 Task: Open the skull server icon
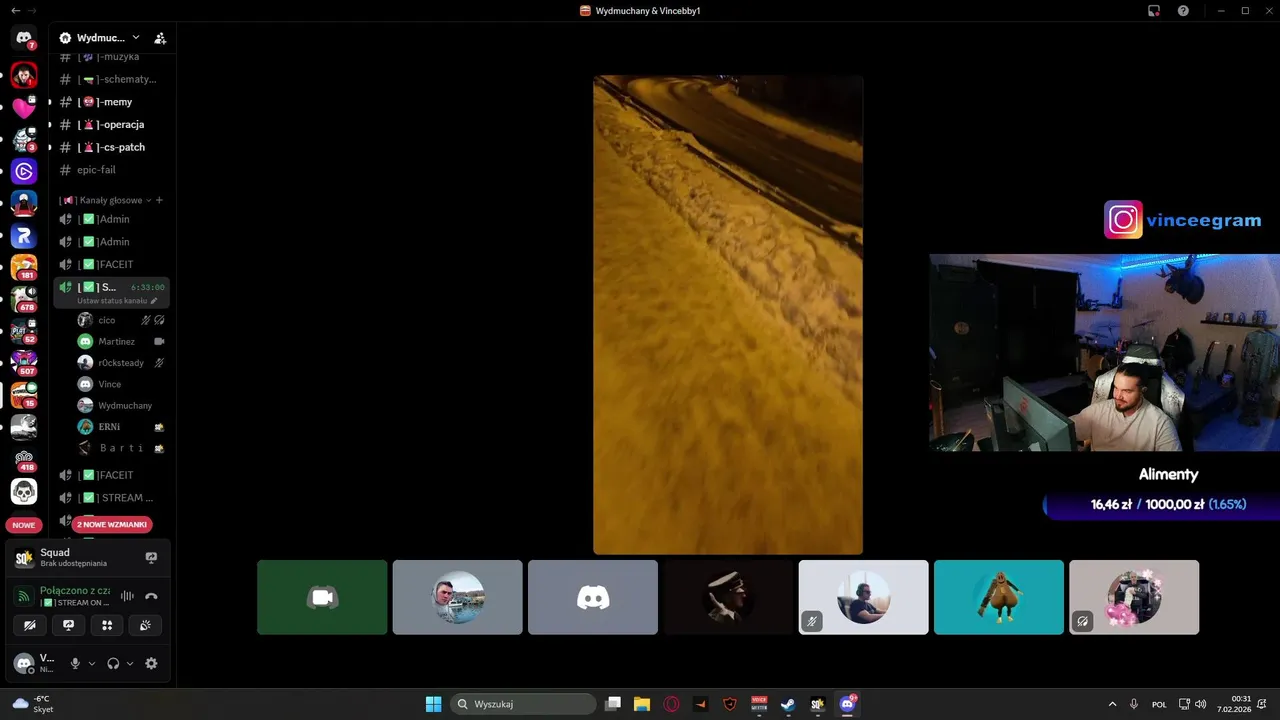24,491
